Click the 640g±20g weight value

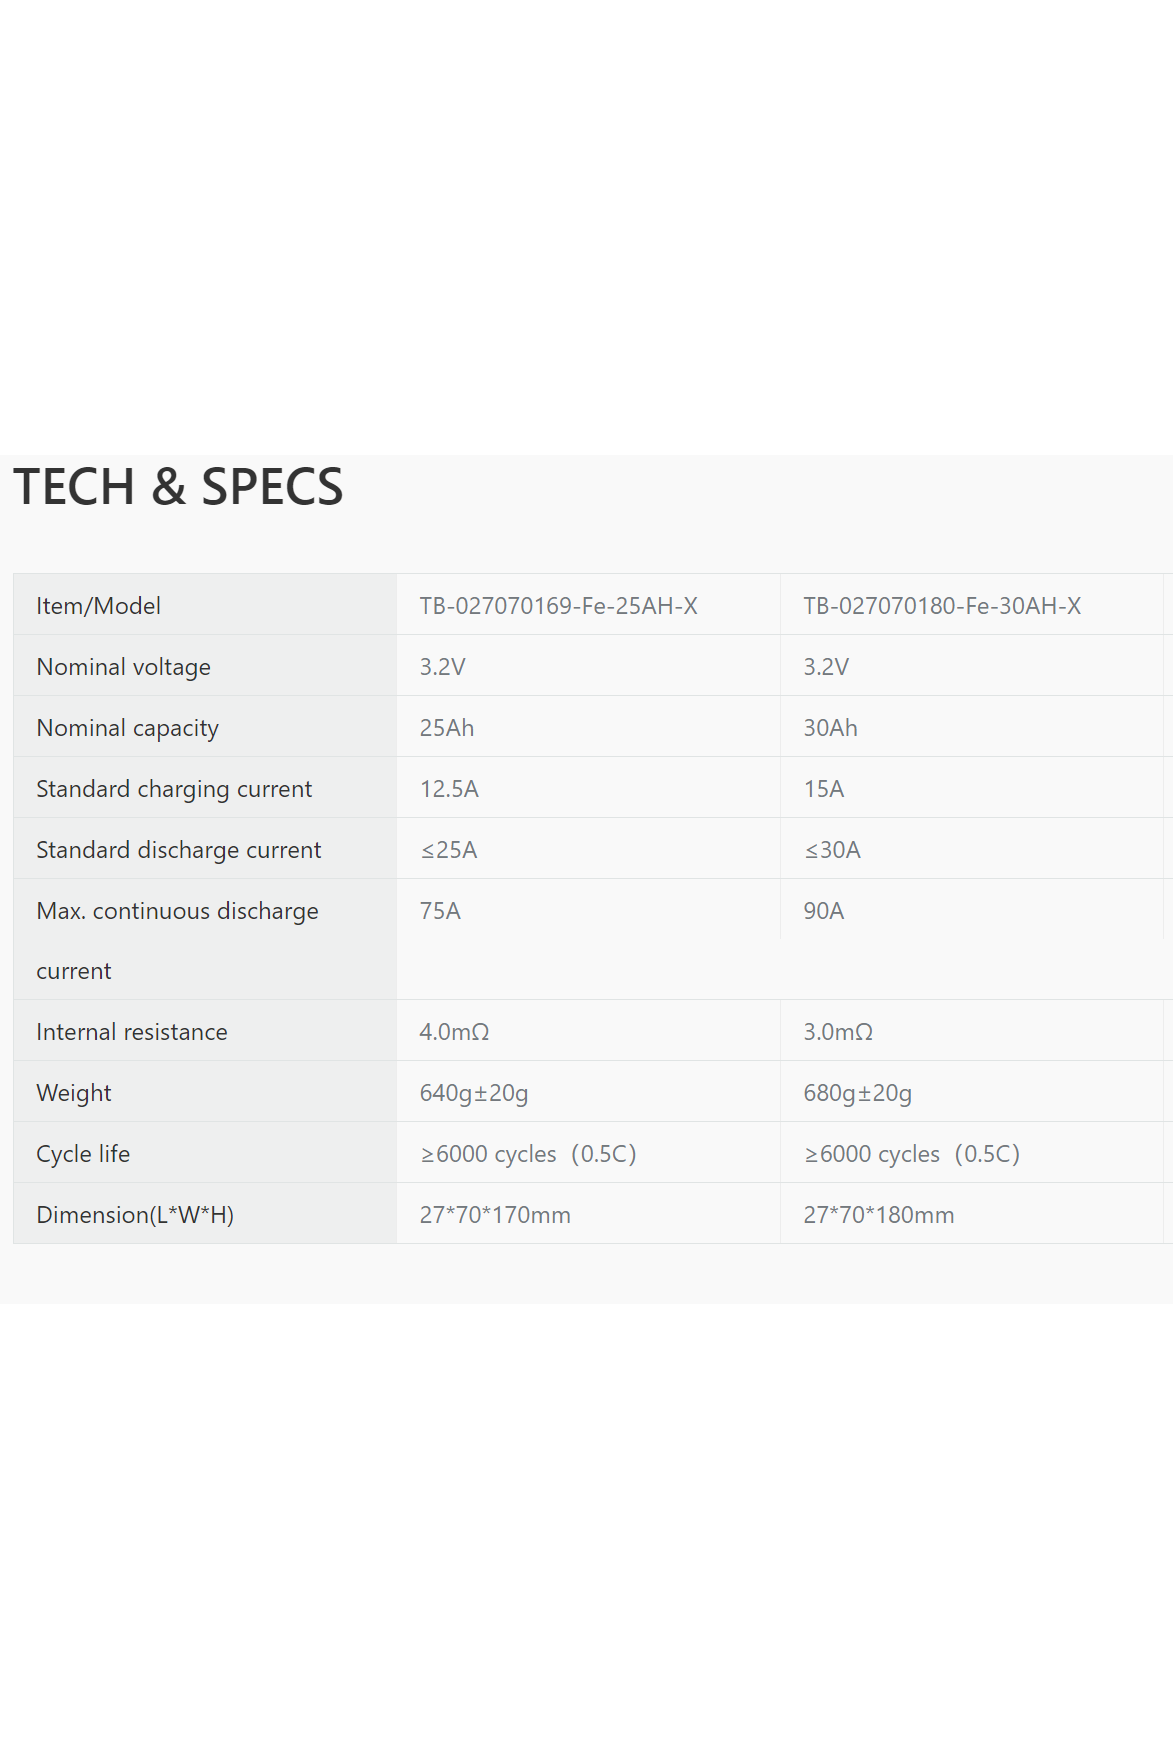(473, 1093)
